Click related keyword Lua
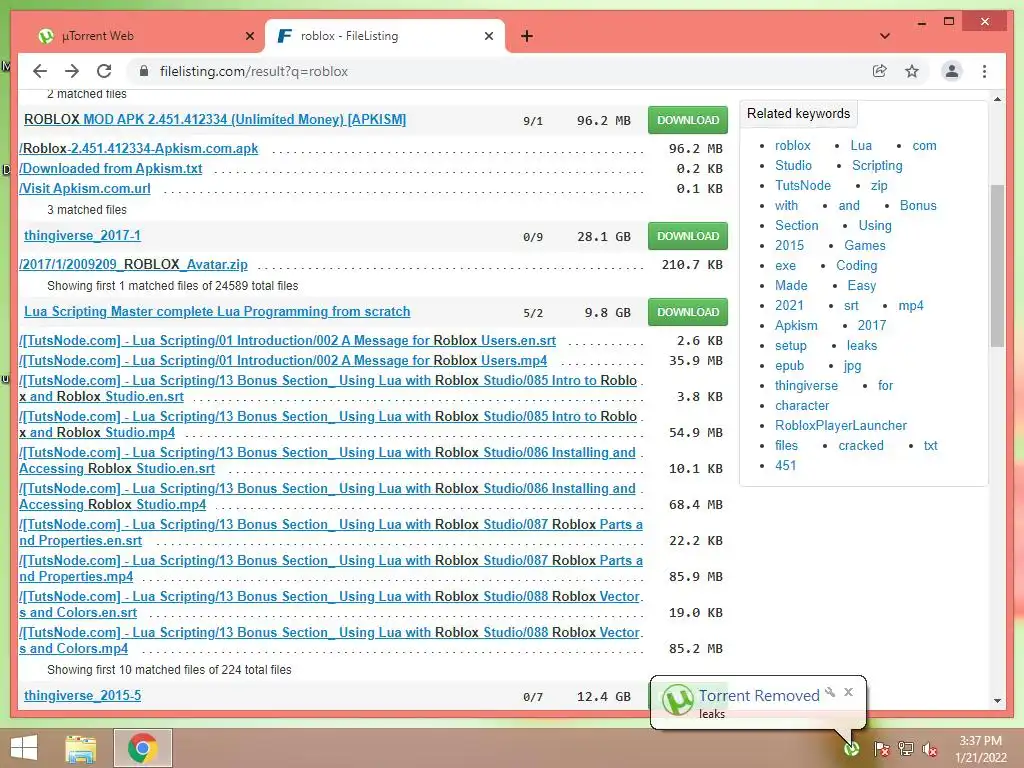Screen dimensions: 1024x768 coord(861,146)
